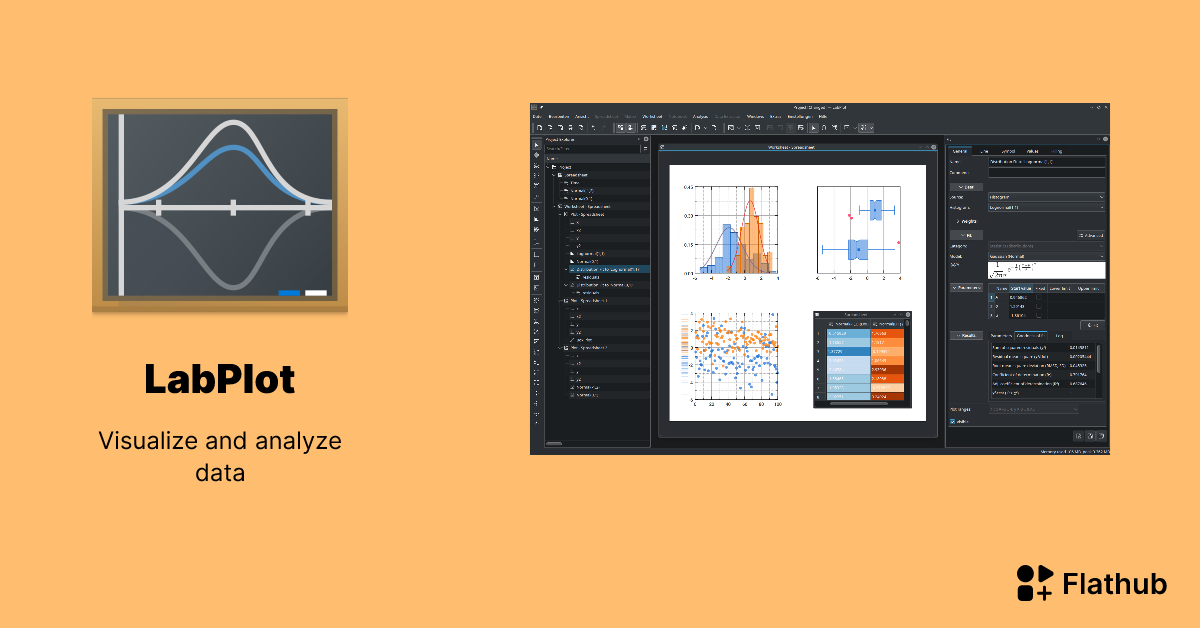The width and height of the screenshot is (1200, 628).
Task: Click the Redo icon on the main toolbar
Action: coord(603,127)
